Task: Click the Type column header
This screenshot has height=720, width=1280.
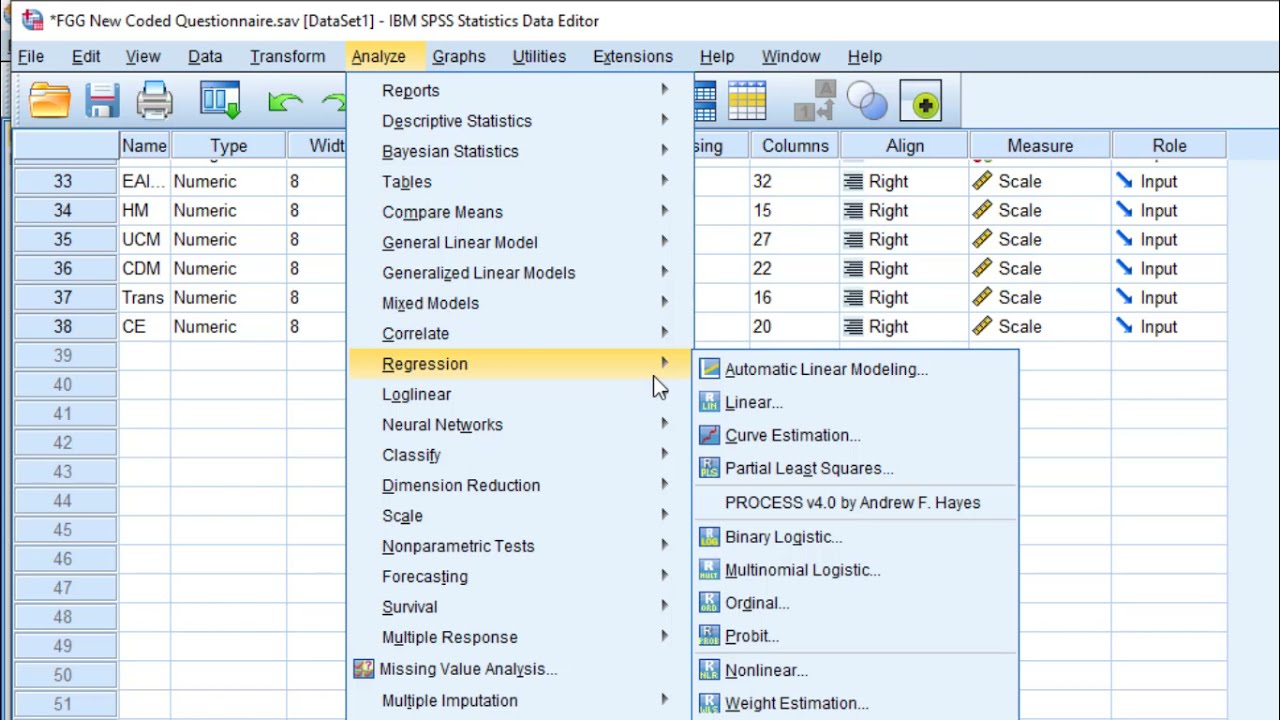Action: click(x=228, y=146)
